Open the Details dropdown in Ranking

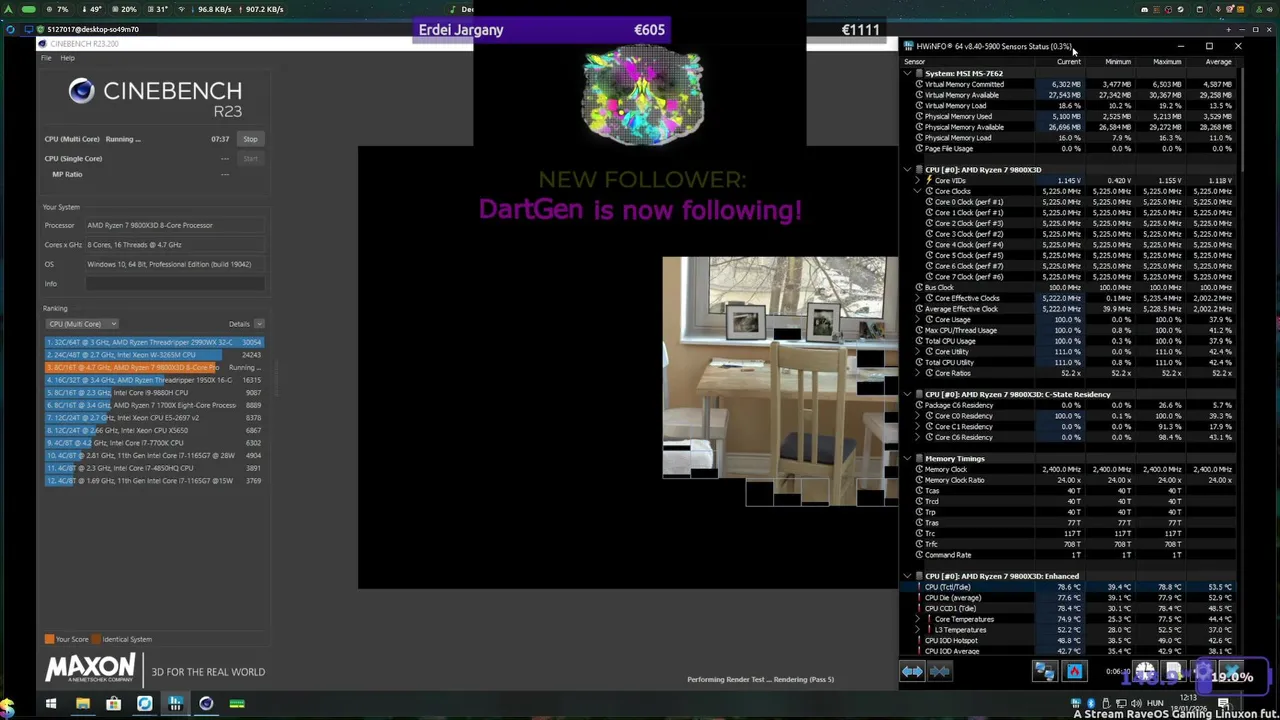pyautogui.click(x=245, y=324)
